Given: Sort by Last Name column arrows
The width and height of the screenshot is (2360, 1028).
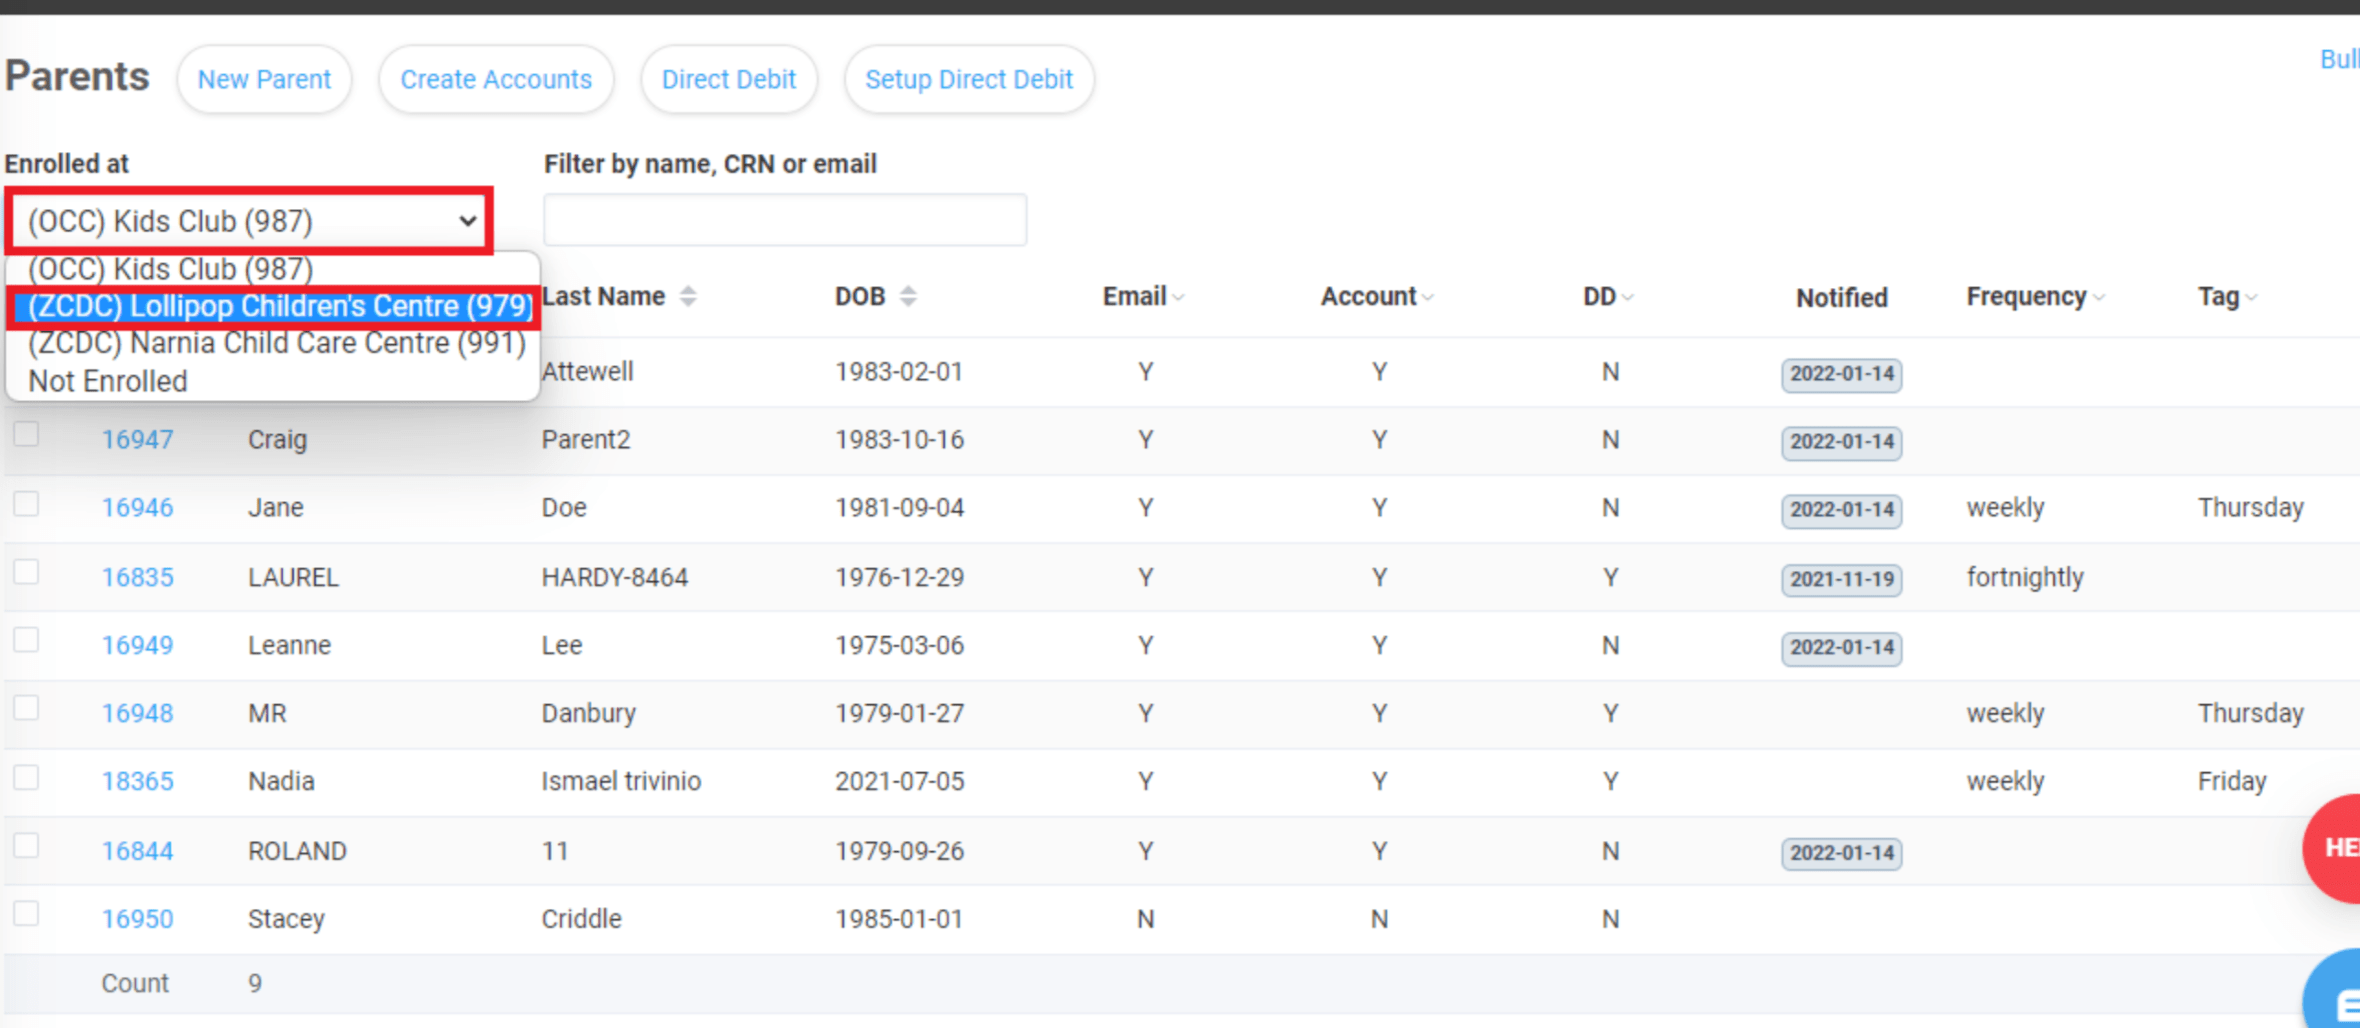Looking at the screenshot, I should coord(688,296).
